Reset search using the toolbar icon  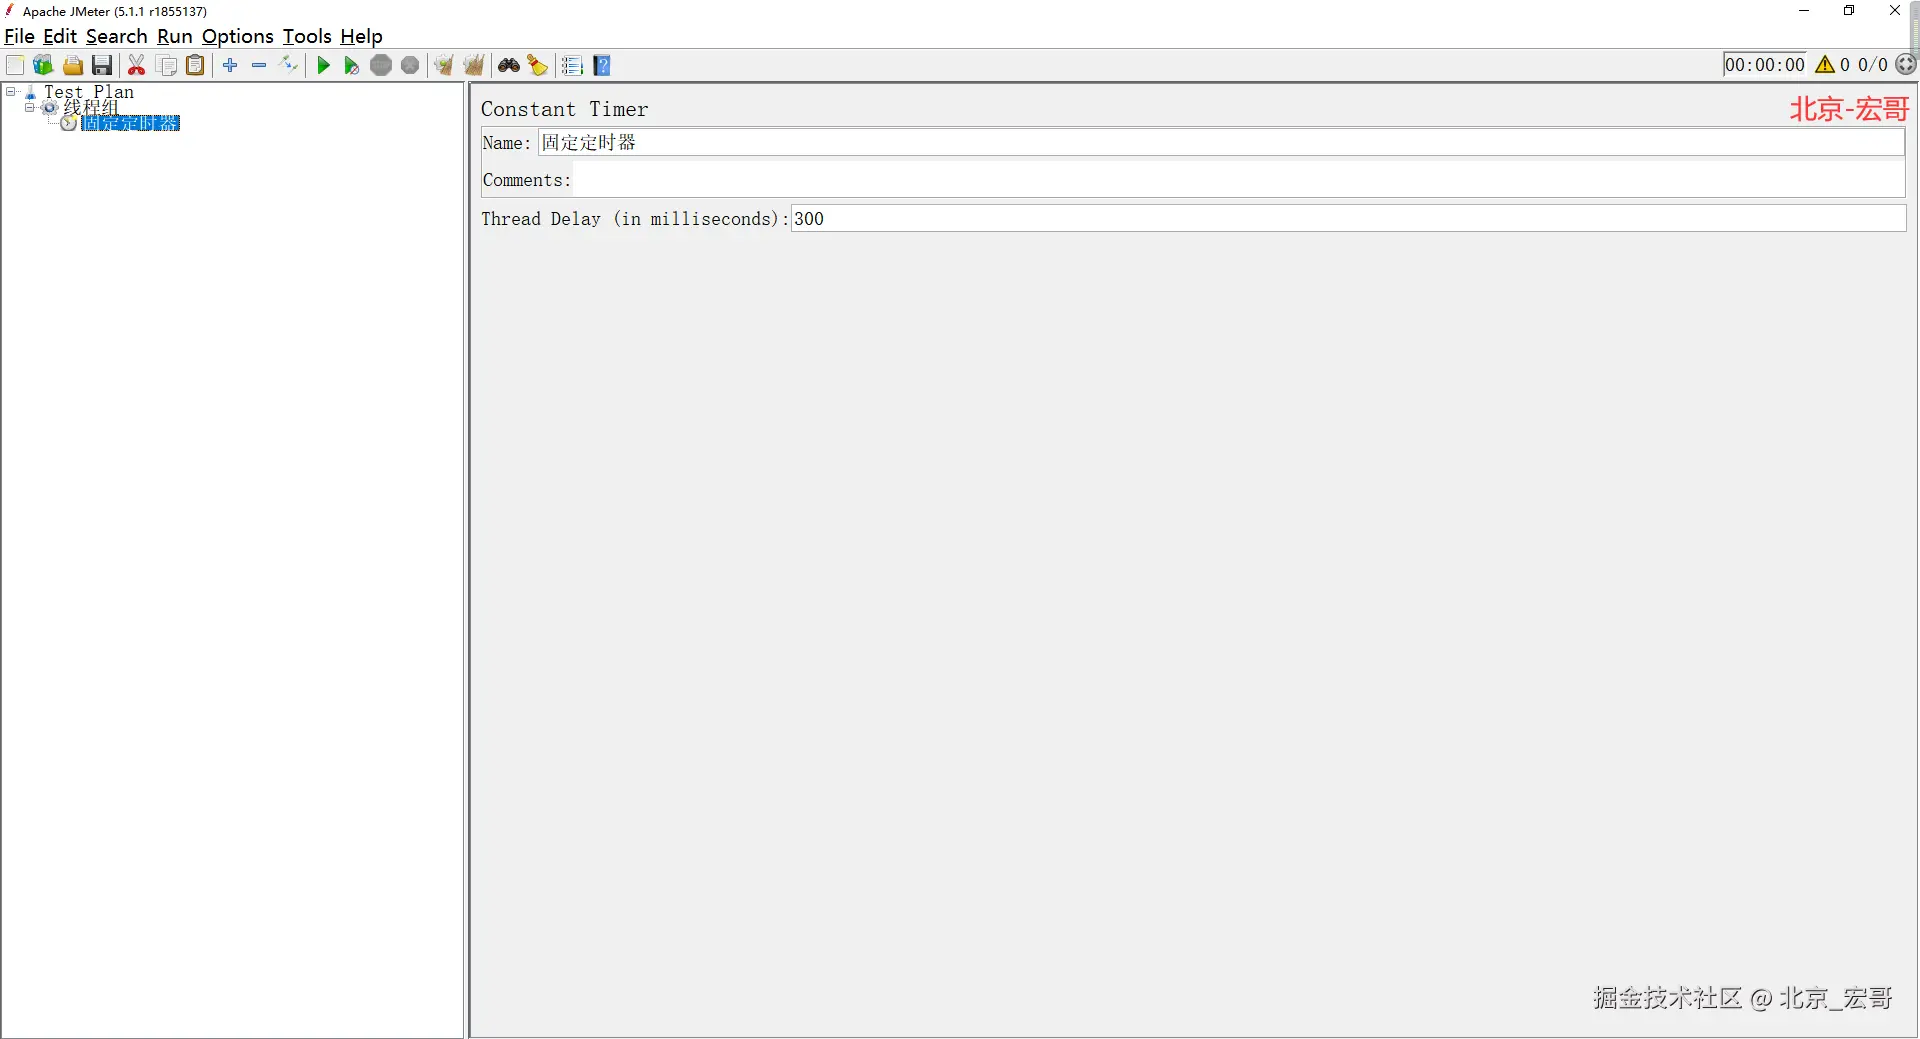(538, 66)
